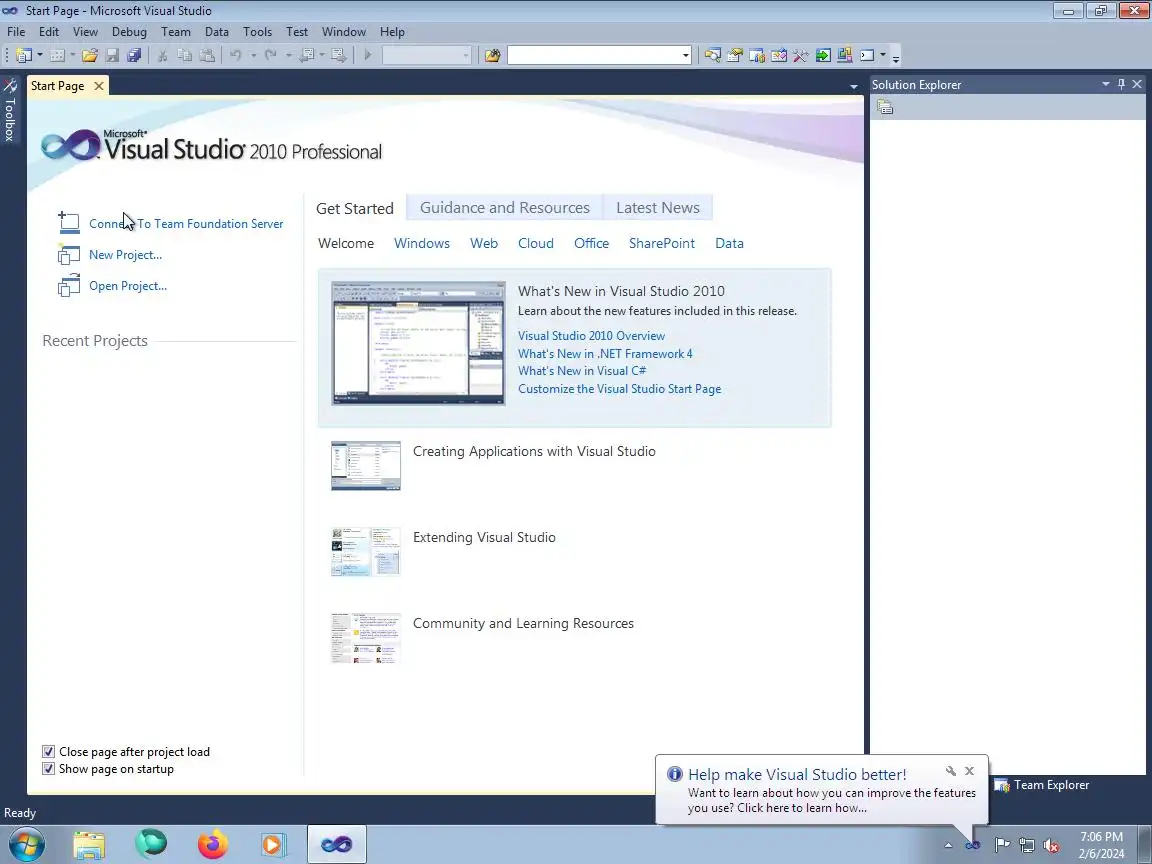Open the Debug menu

point(129,32)
